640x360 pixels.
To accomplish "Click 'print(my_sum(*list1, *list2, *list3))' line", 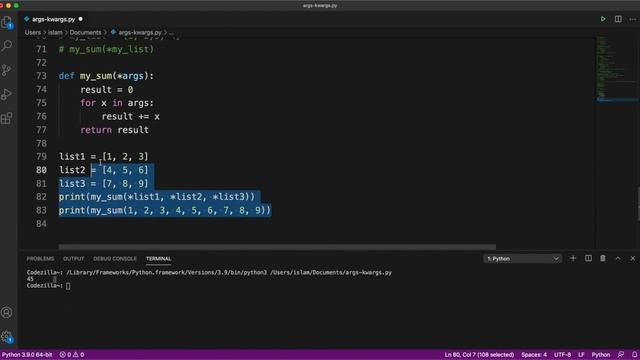I will pyautogui.click(x=157, y=197).
